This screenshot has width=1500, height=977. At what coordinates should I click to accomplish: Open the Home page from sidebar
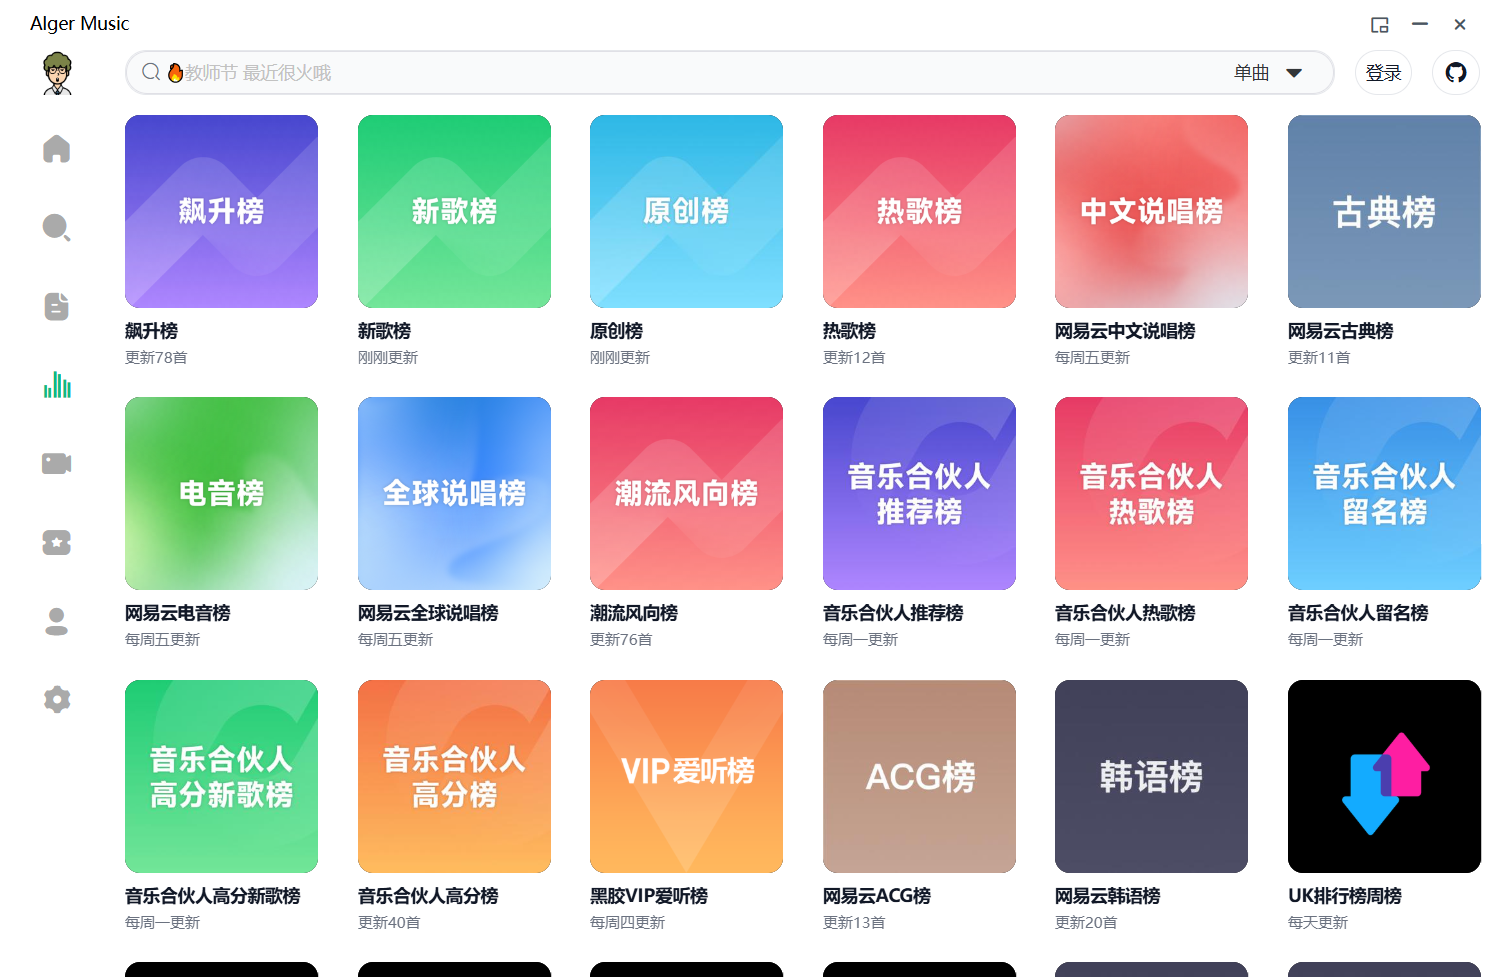coord(57,149)
